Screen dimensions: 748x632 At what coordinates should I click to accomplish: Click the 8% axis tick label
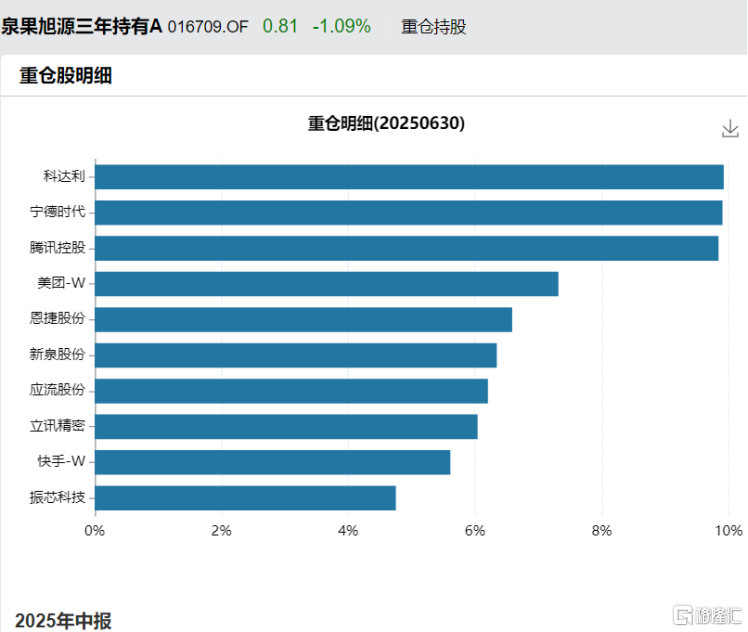point(602,530)
